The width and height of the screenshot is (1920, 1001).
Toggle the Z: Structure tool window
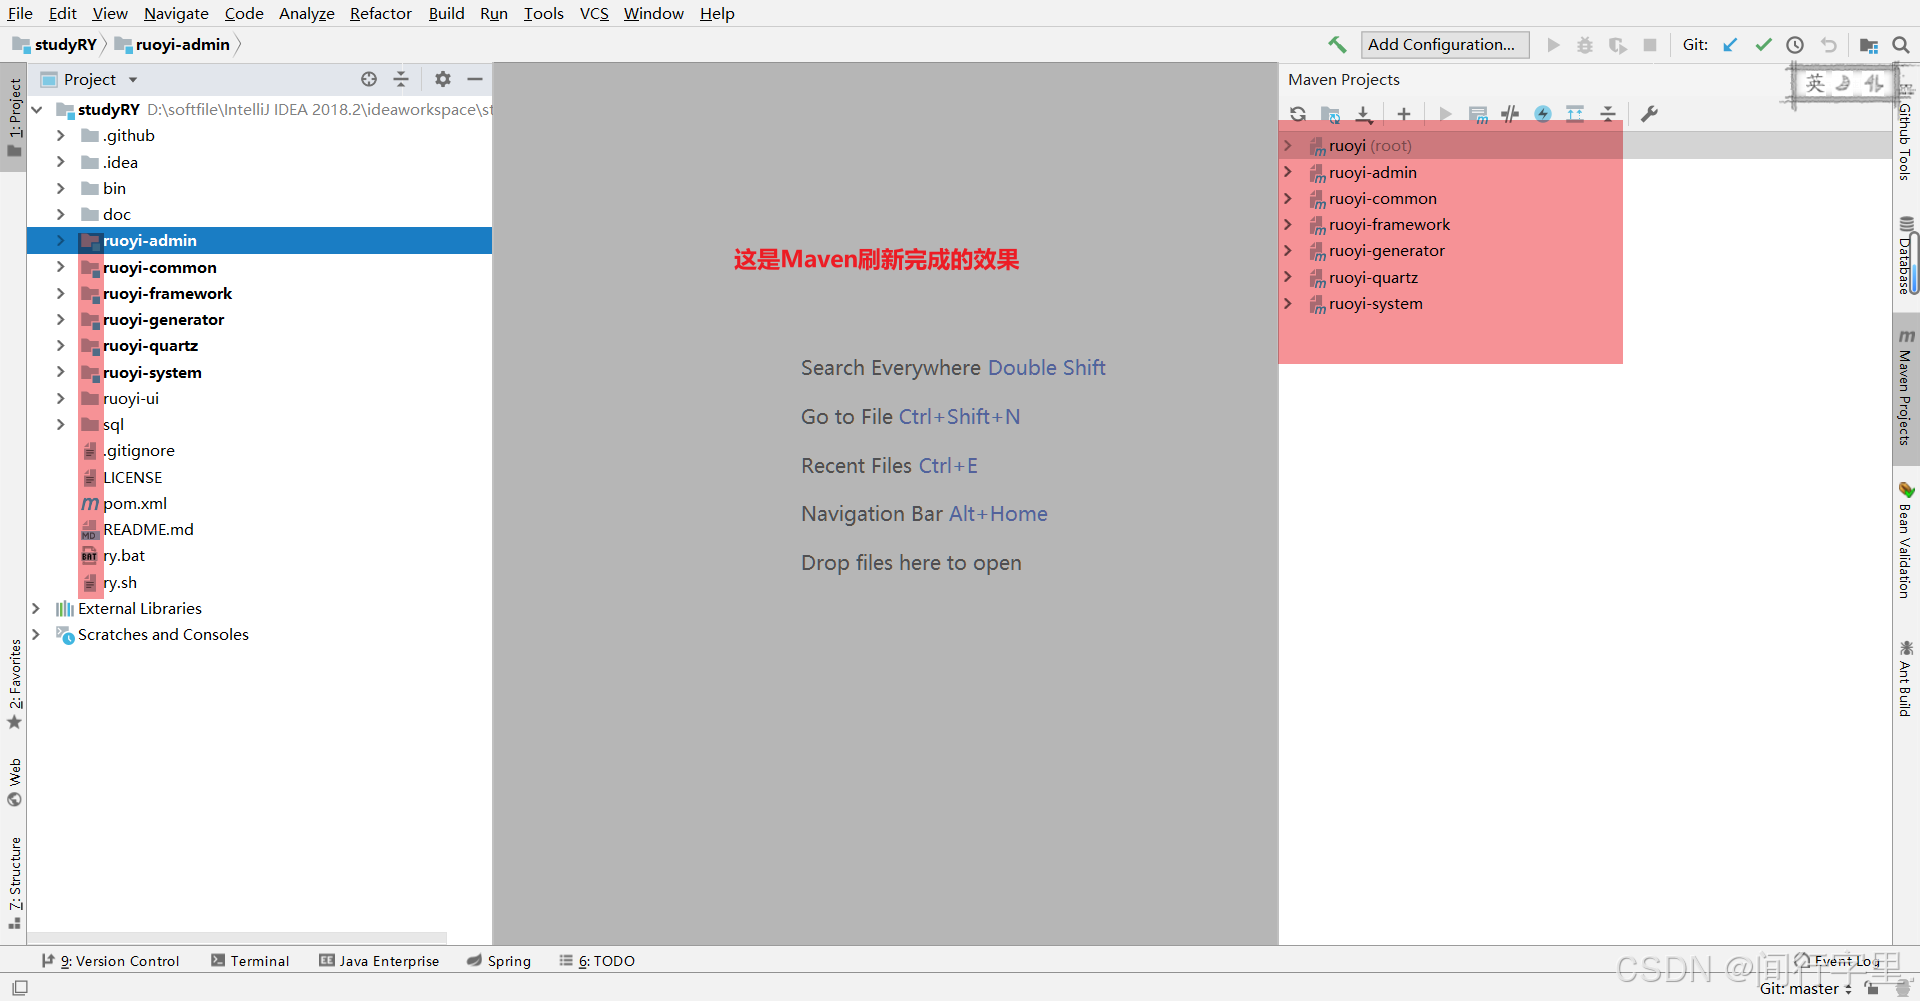pyautogui.click(x=14, y=884)
